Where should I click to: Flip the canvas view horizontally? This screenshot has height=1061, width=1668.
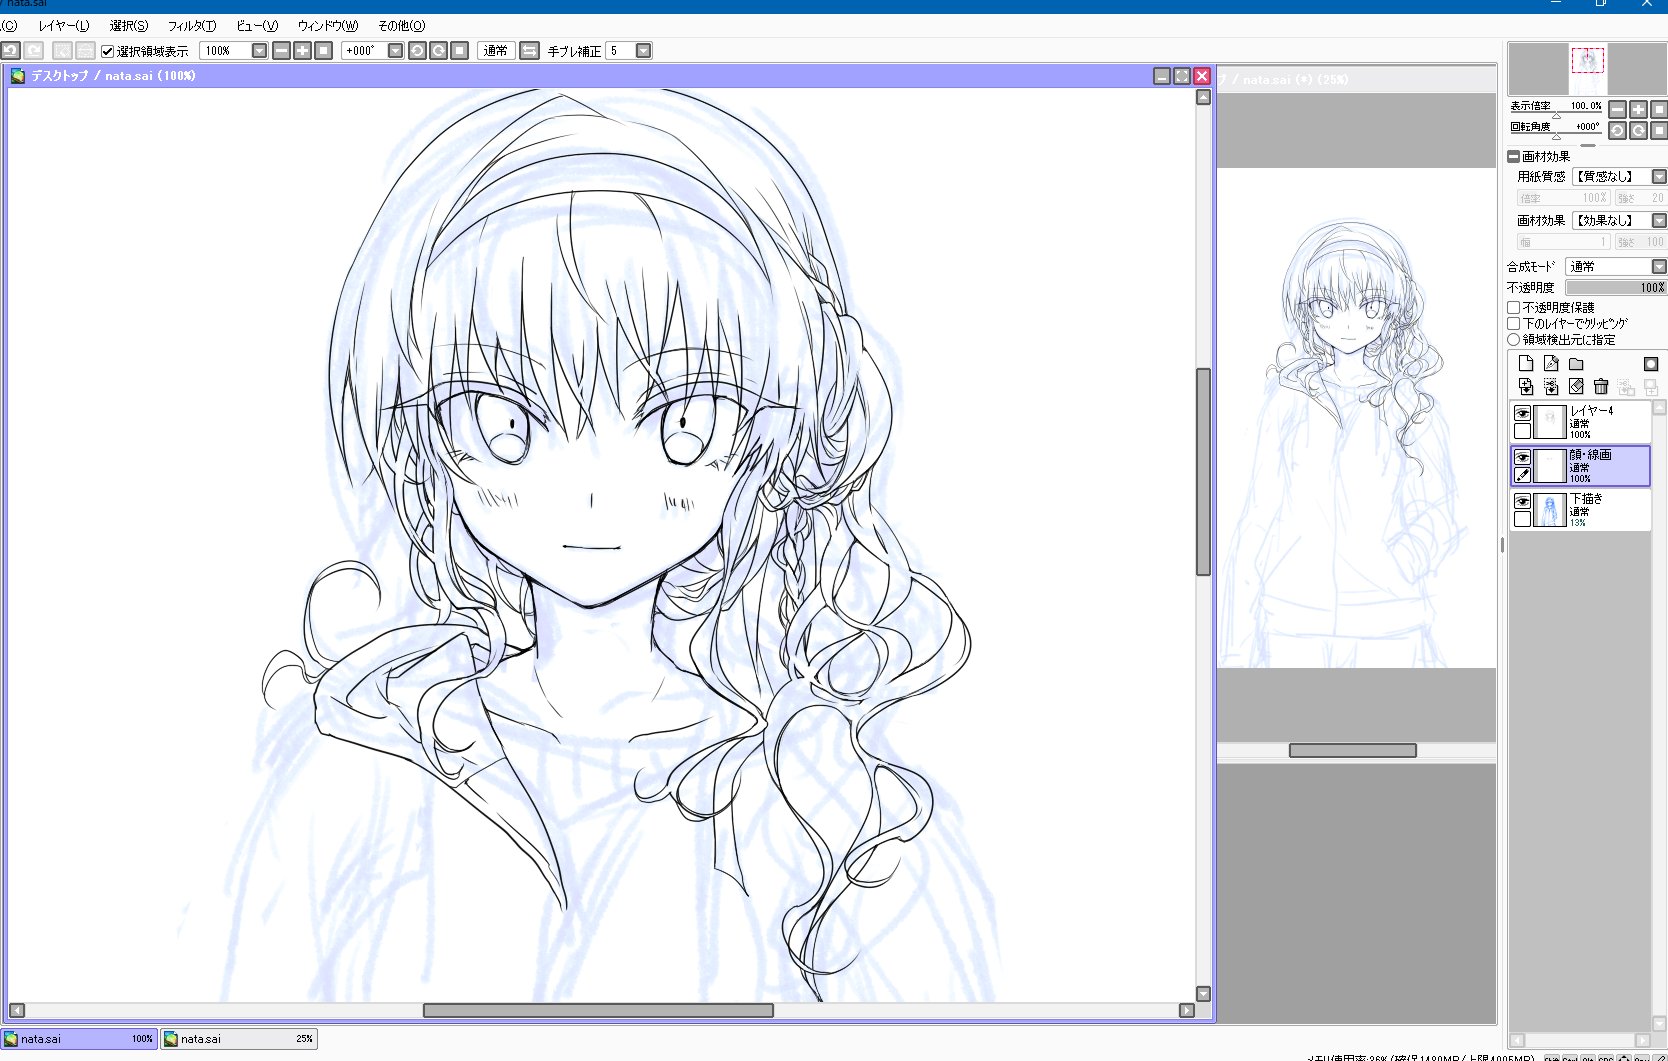[530, 50]
